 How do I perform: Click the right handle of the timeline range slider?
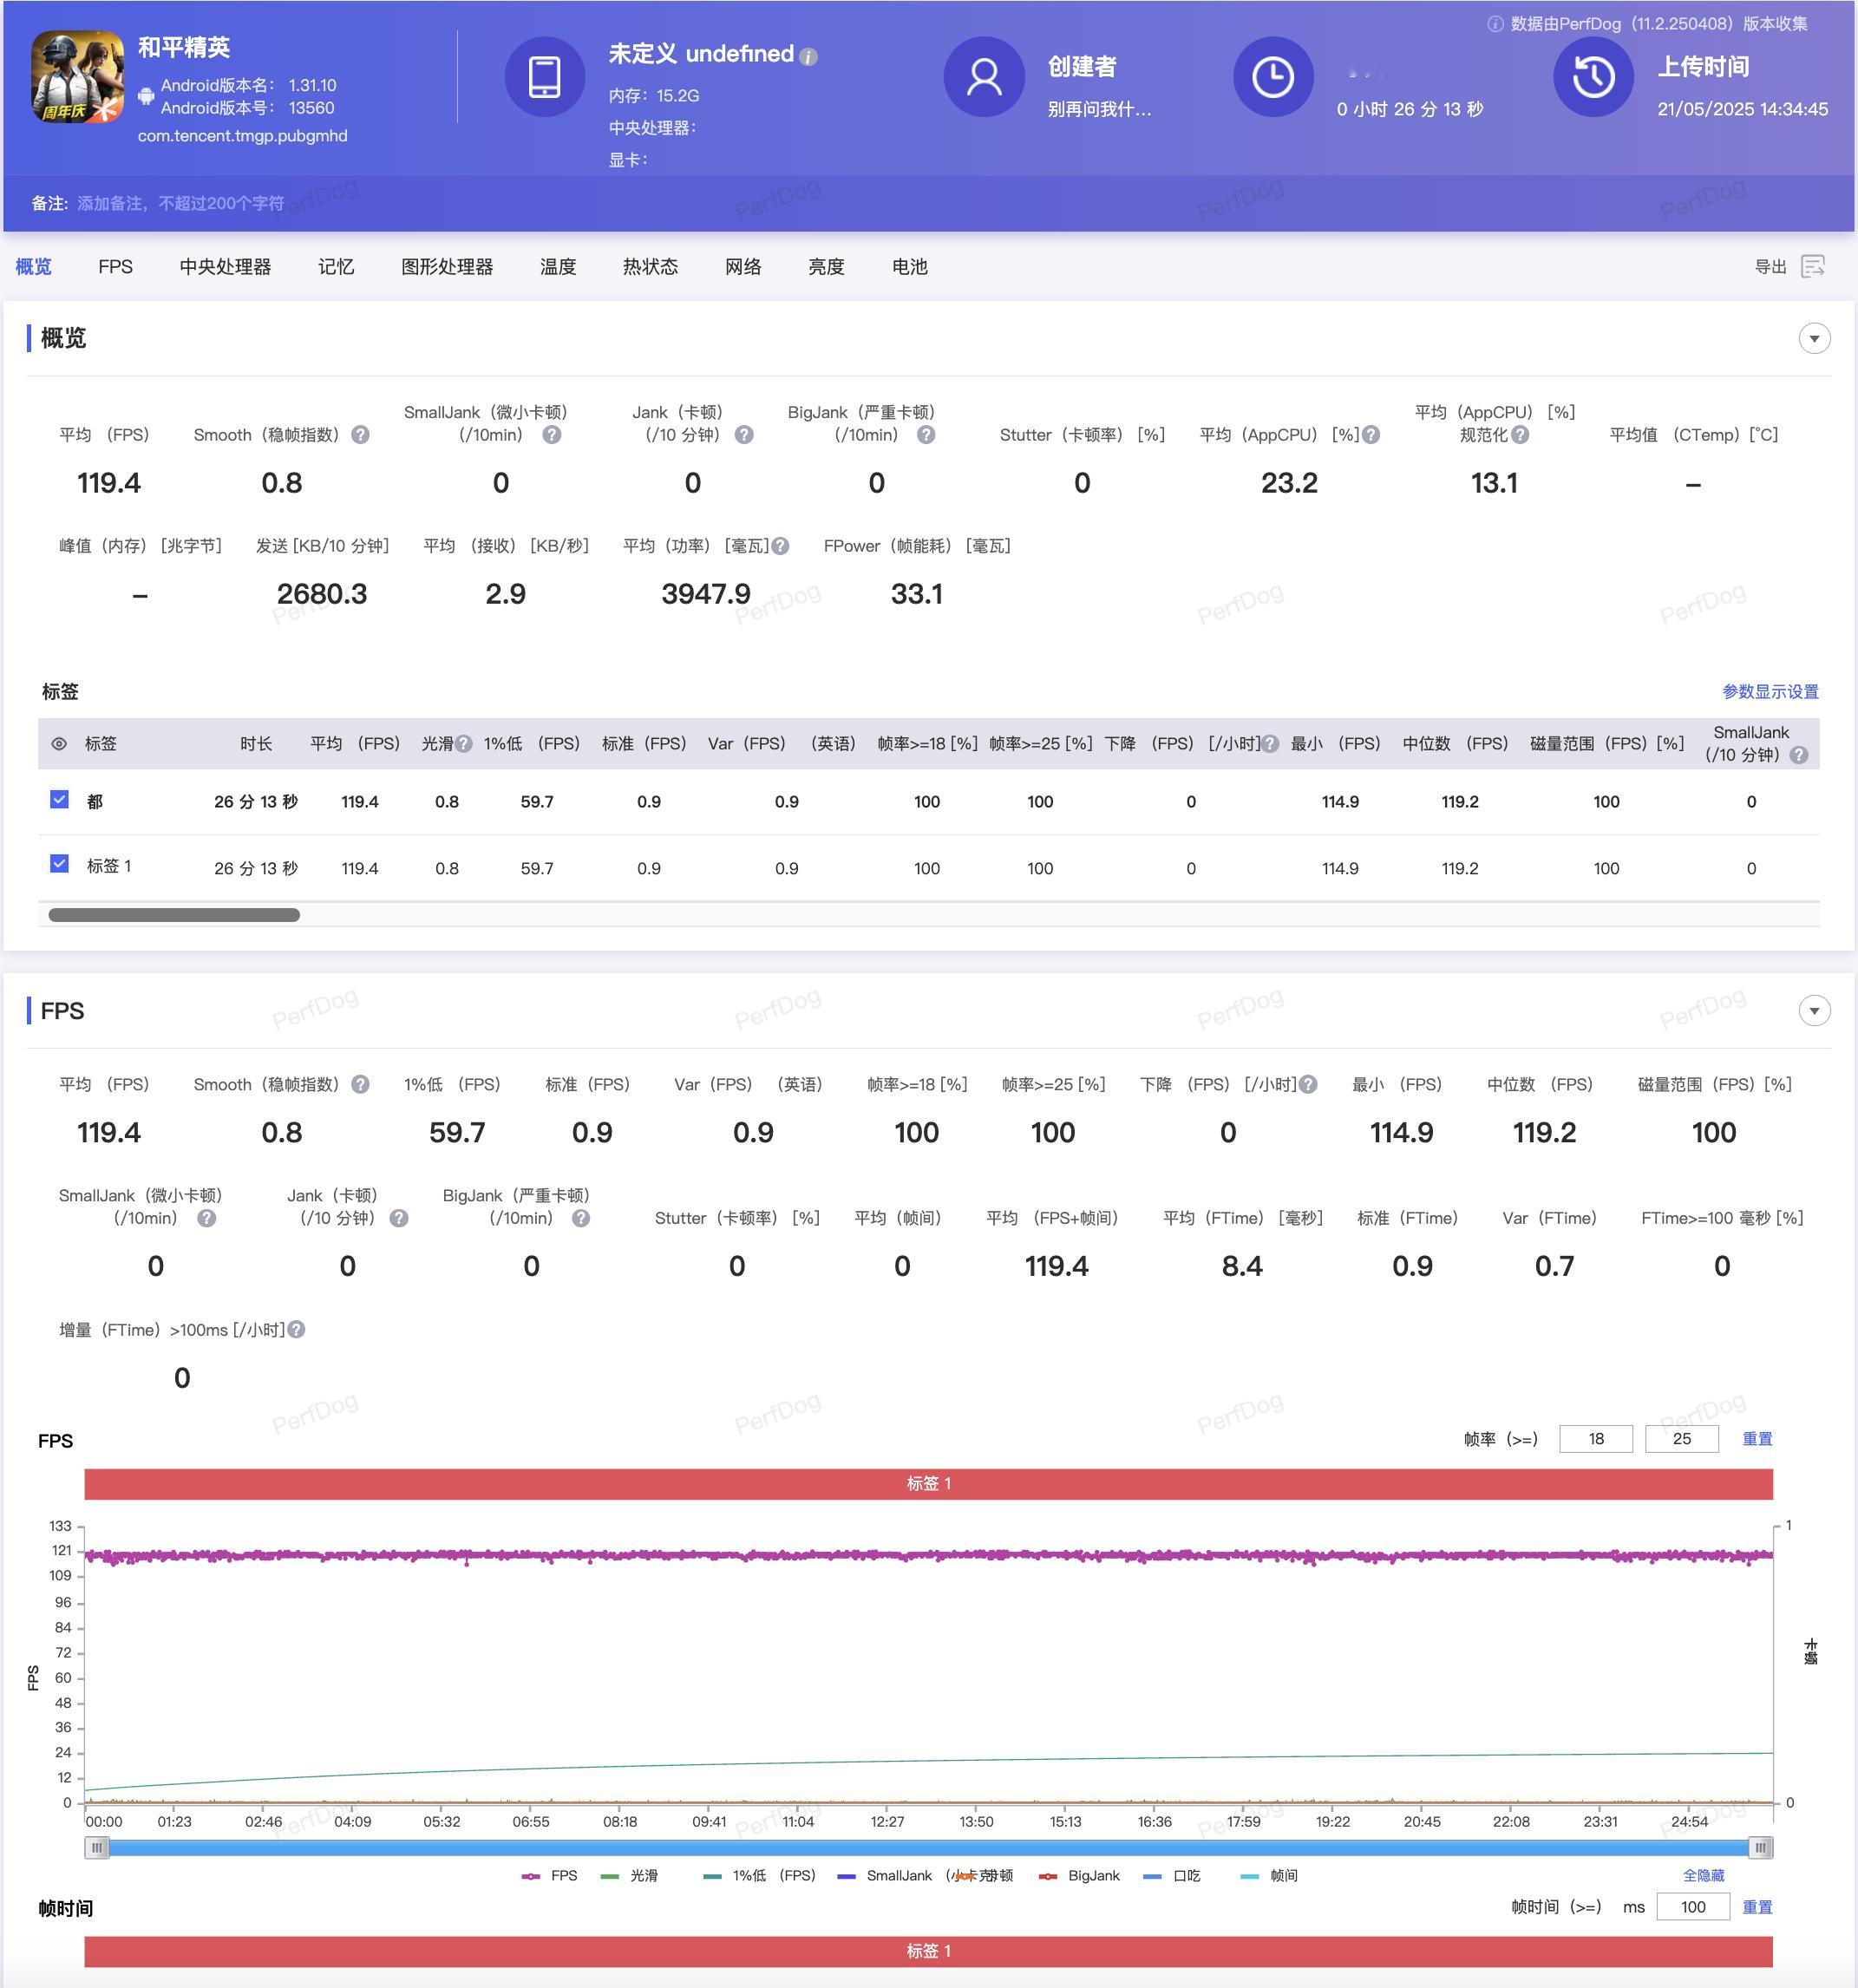point(1761,1848)
